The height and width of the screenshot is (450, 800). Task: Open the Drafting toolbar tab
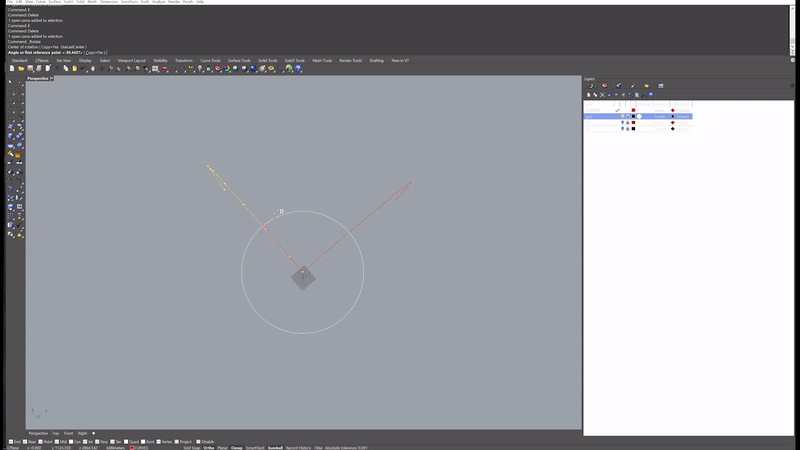pos(377,61)
